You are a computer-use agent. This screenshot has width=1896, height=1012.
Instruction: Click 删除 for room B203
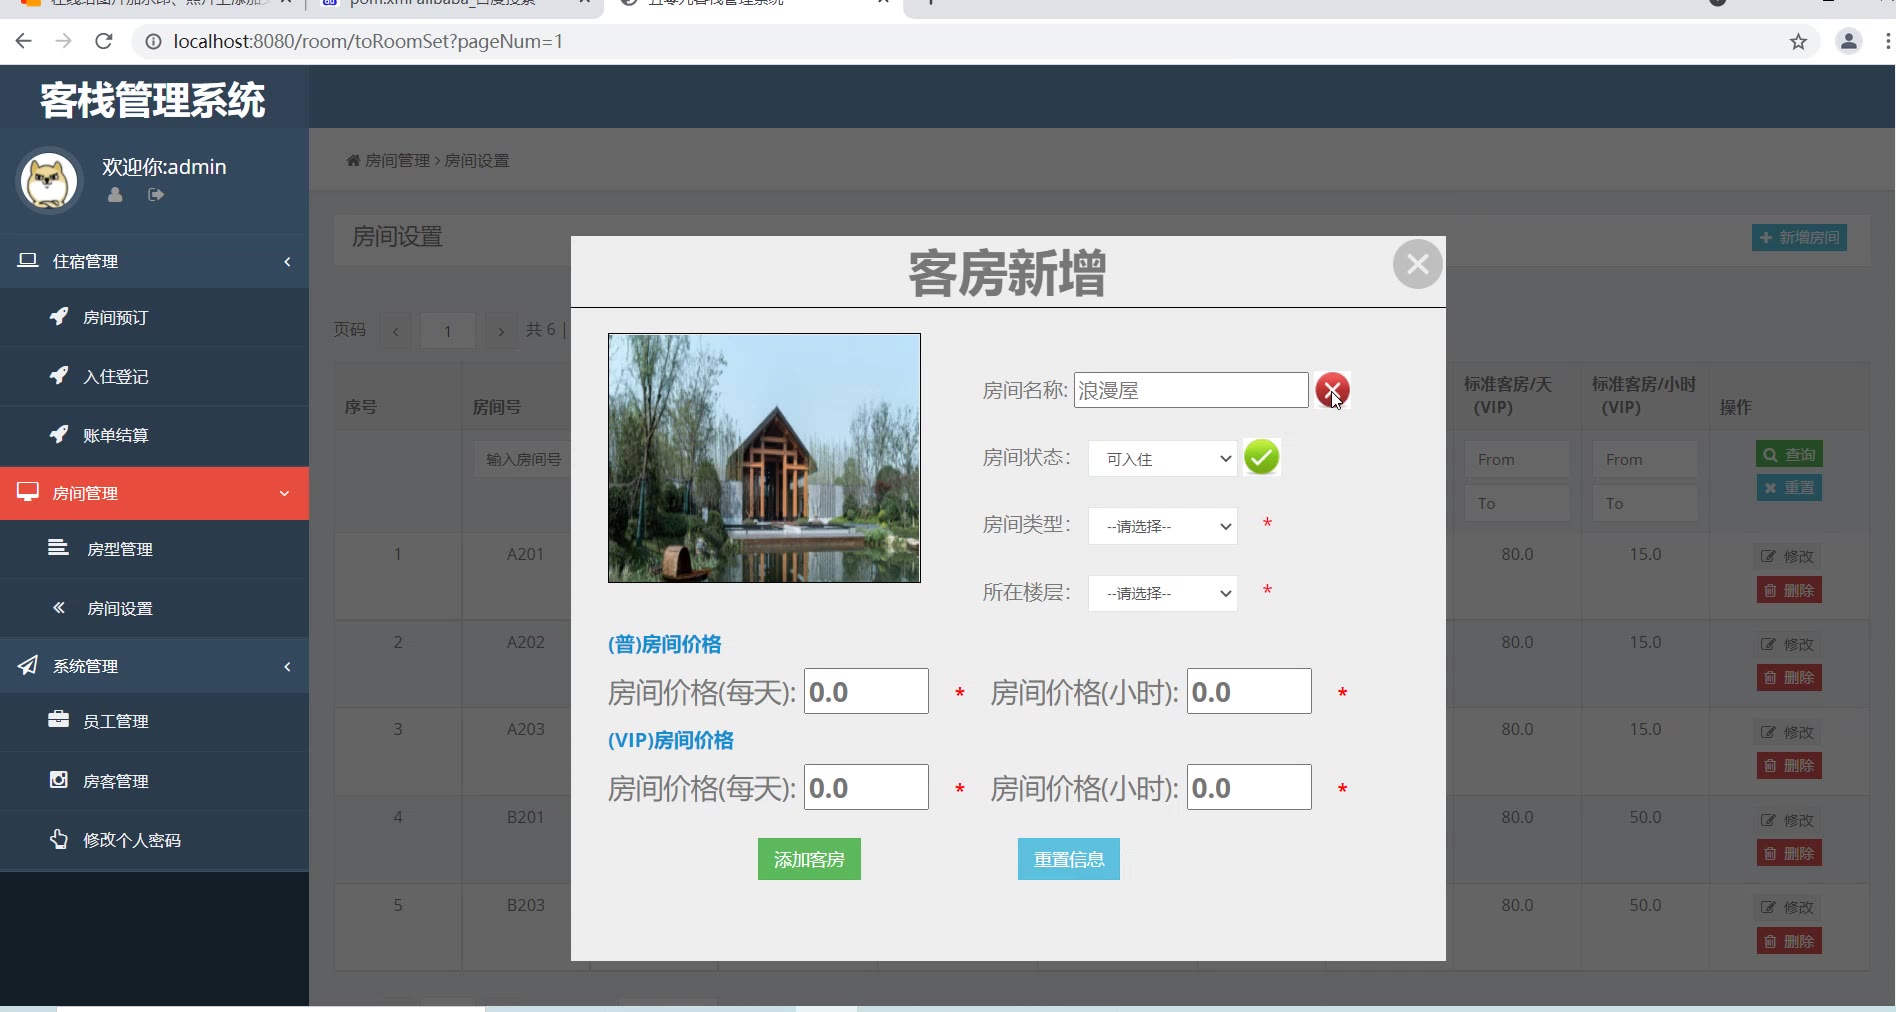pos(1789,941)
